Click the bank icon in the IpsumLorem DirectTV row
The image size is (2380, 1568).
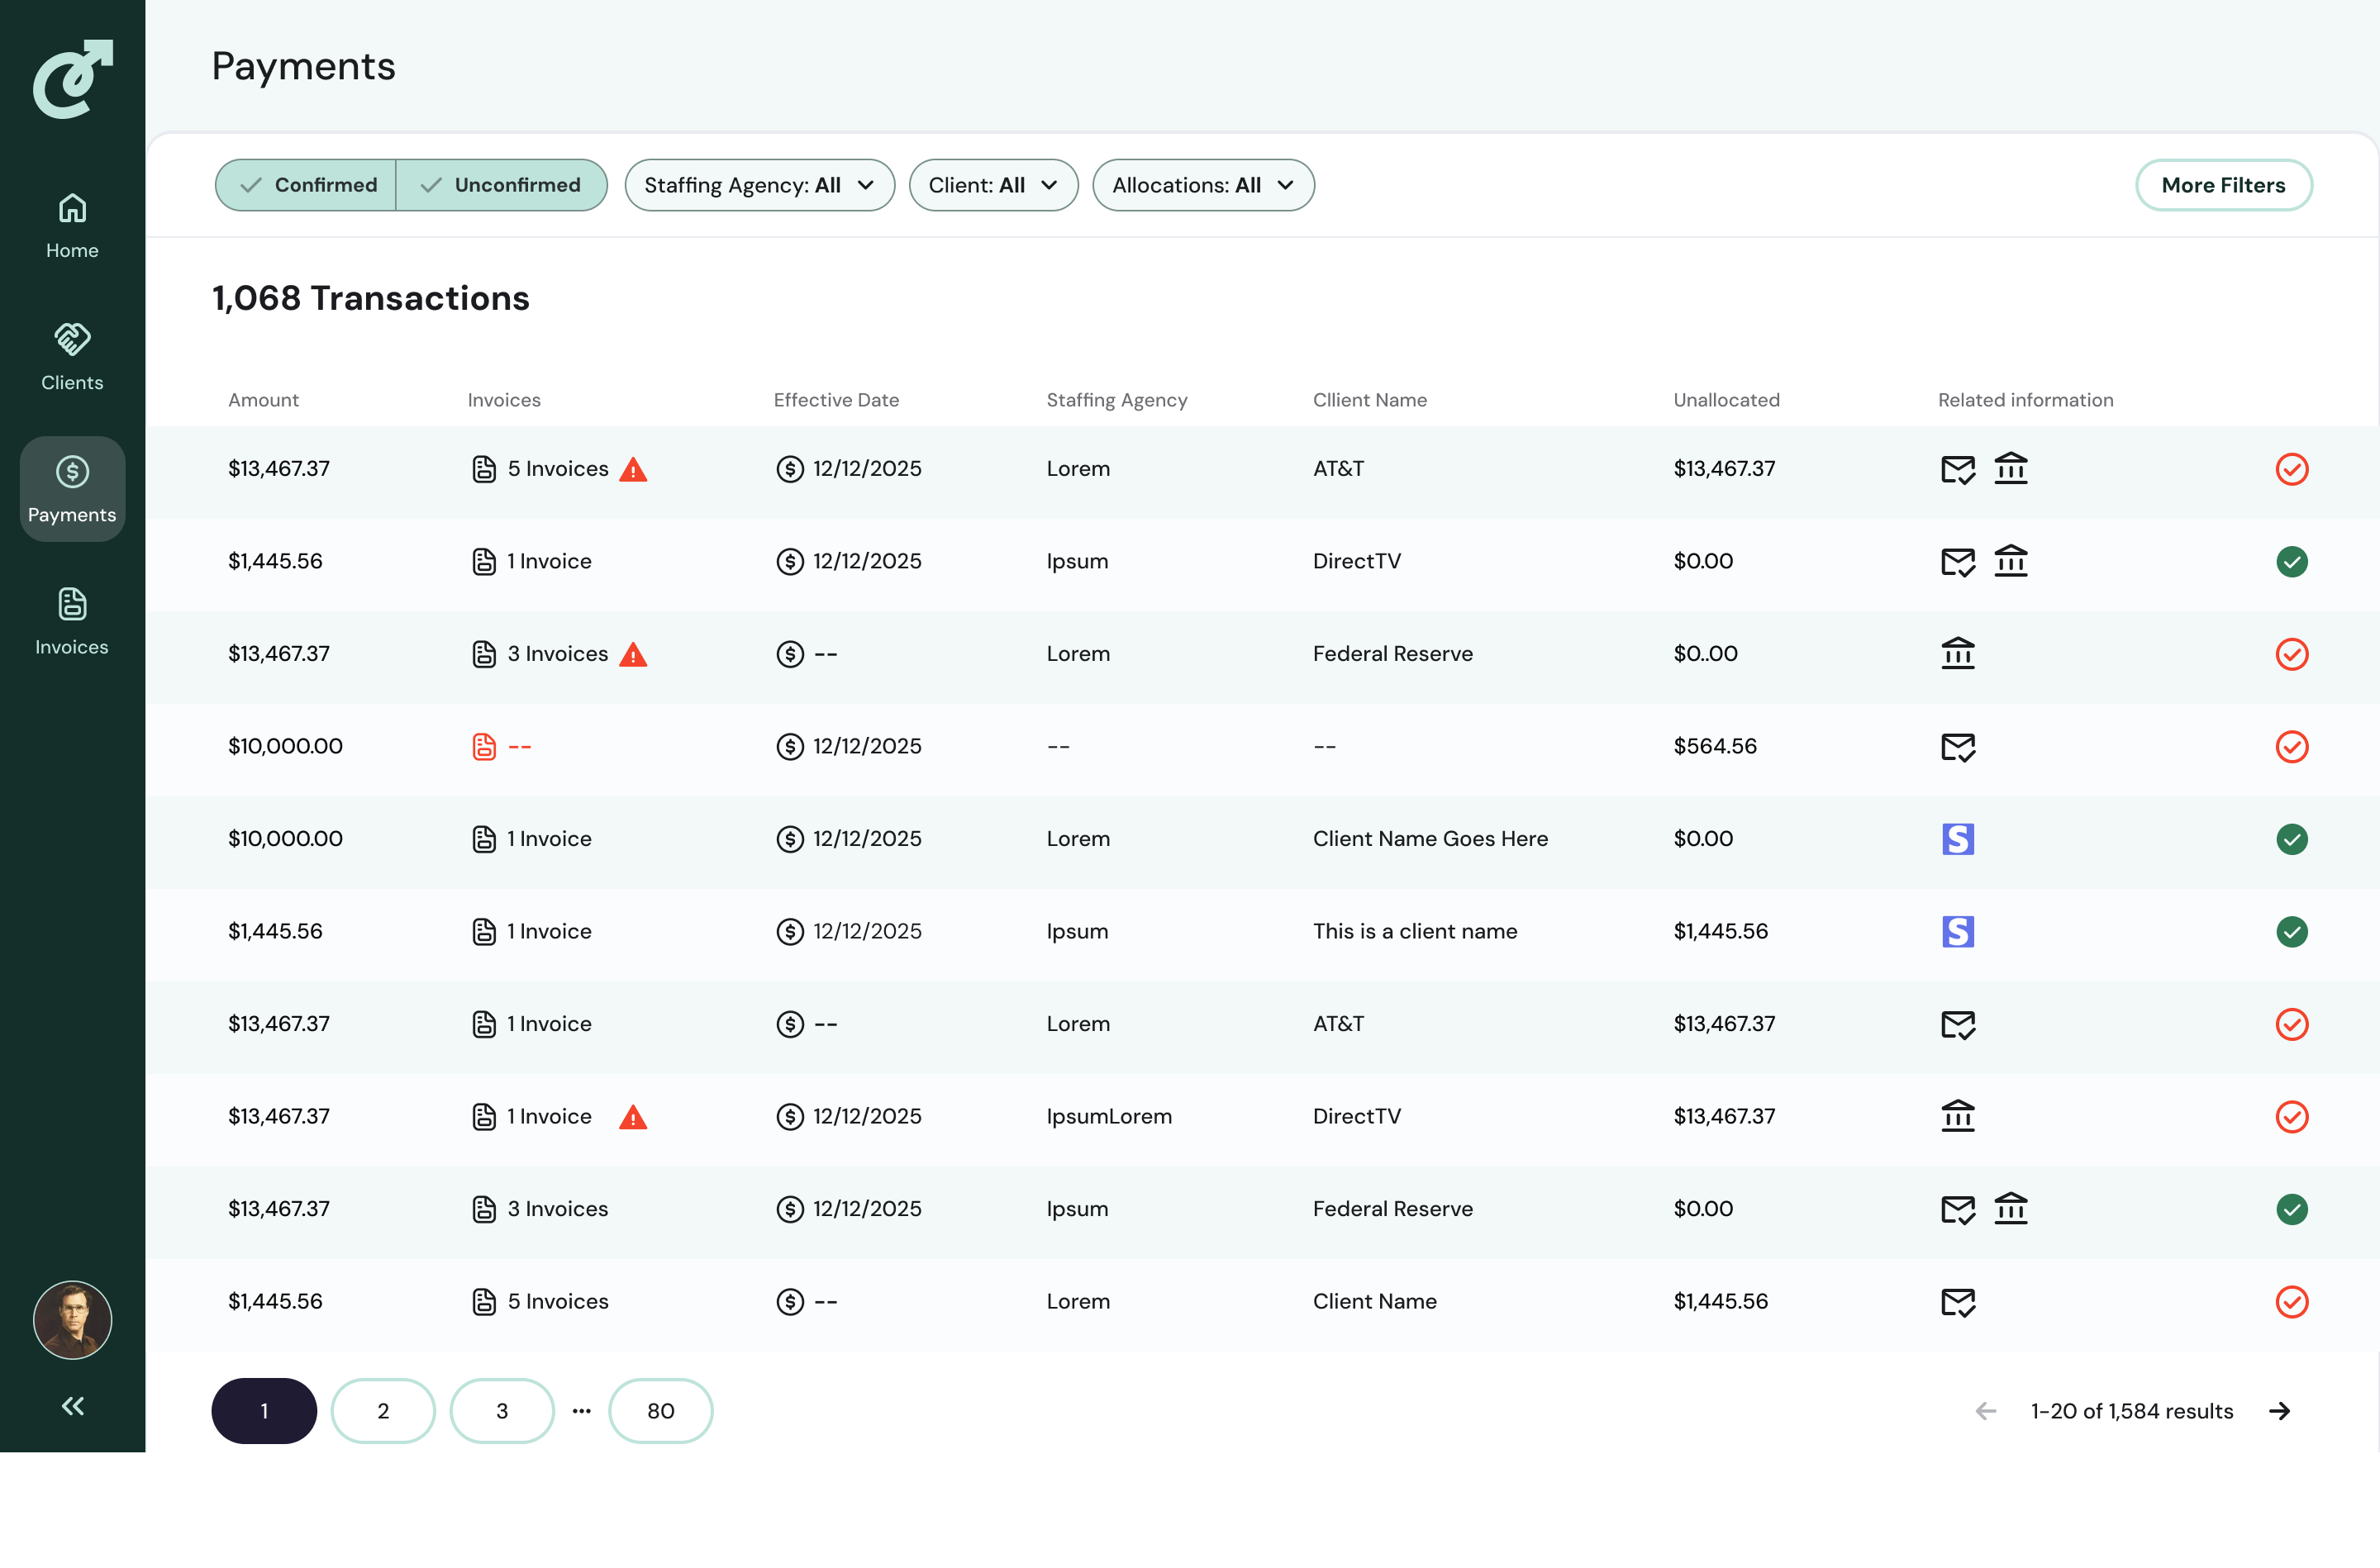tap(1957, 1116)
